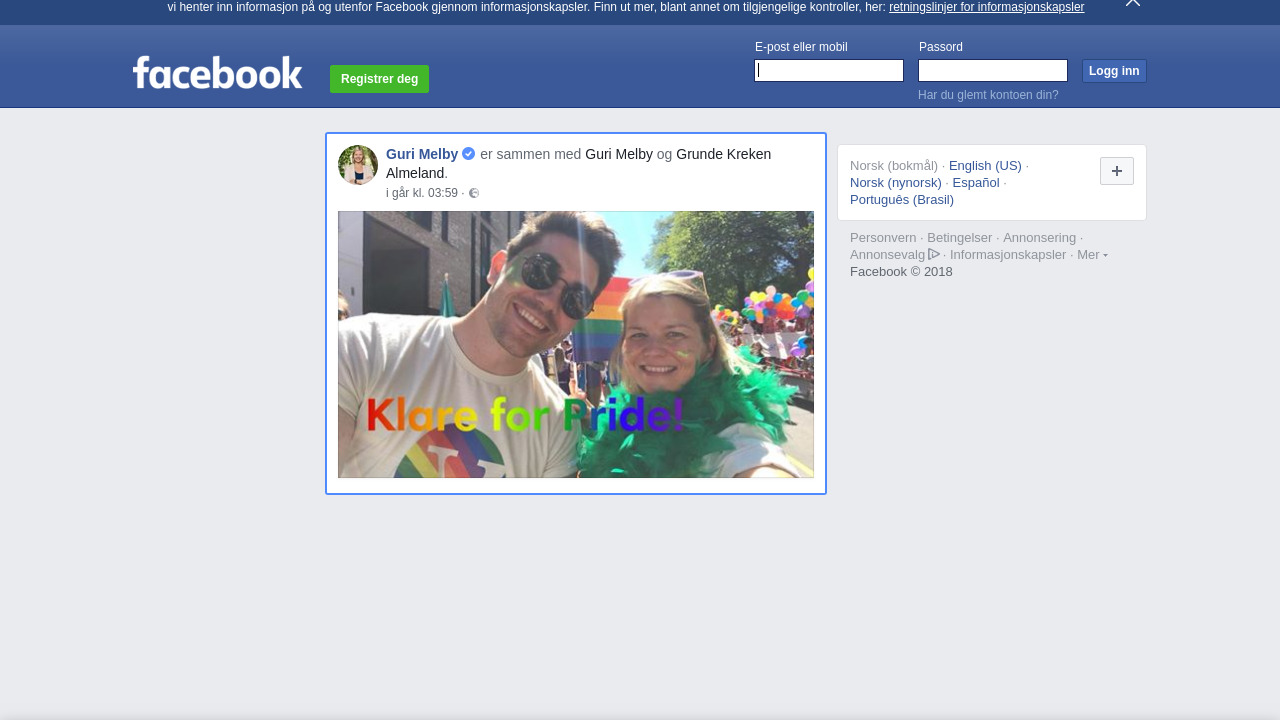Click the Logg inn button

pos(1114,71)
